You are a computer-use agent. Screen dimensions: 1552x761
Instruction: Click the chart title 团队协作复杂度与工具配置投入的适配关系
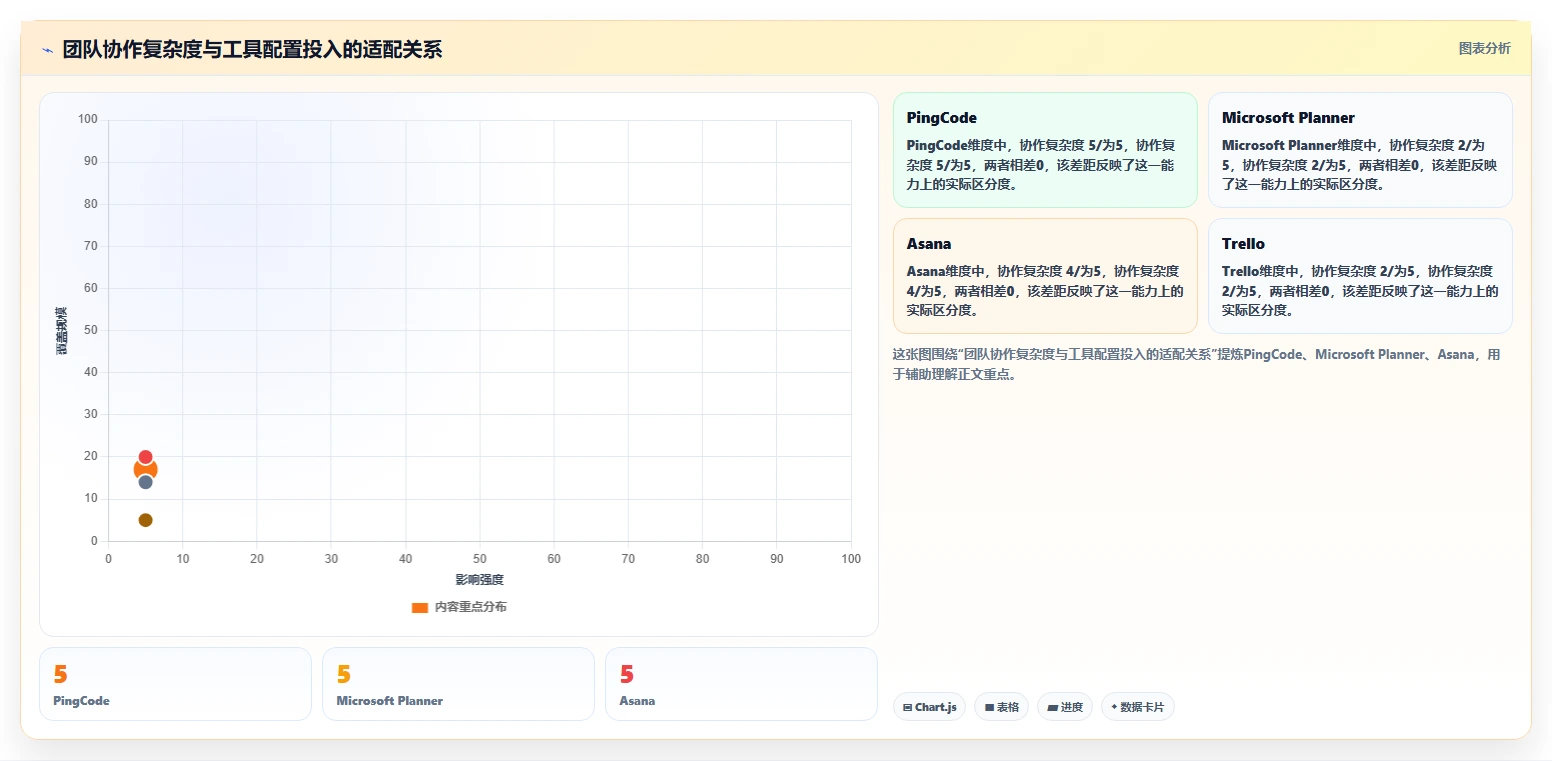(x=252, y=50)
